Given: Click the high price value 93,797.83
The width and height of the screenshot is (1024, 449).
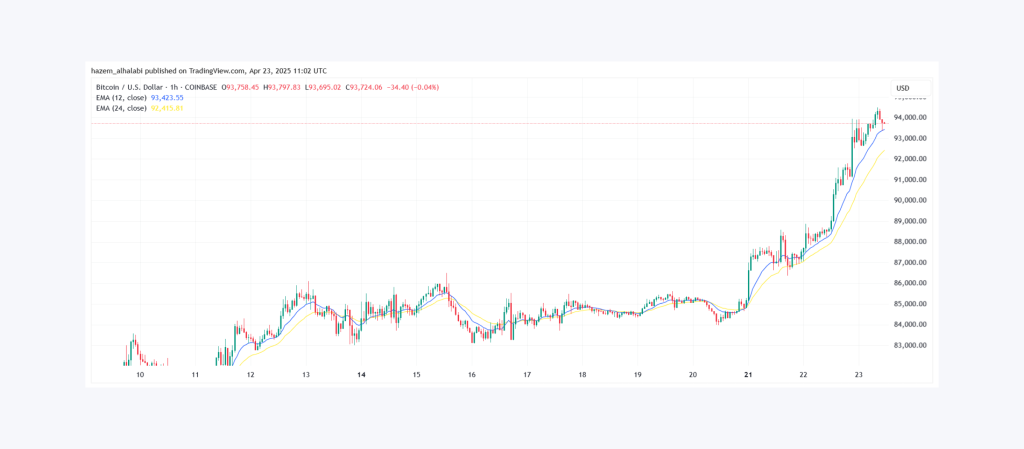Looking at the screenshot, I should point(284,87).
